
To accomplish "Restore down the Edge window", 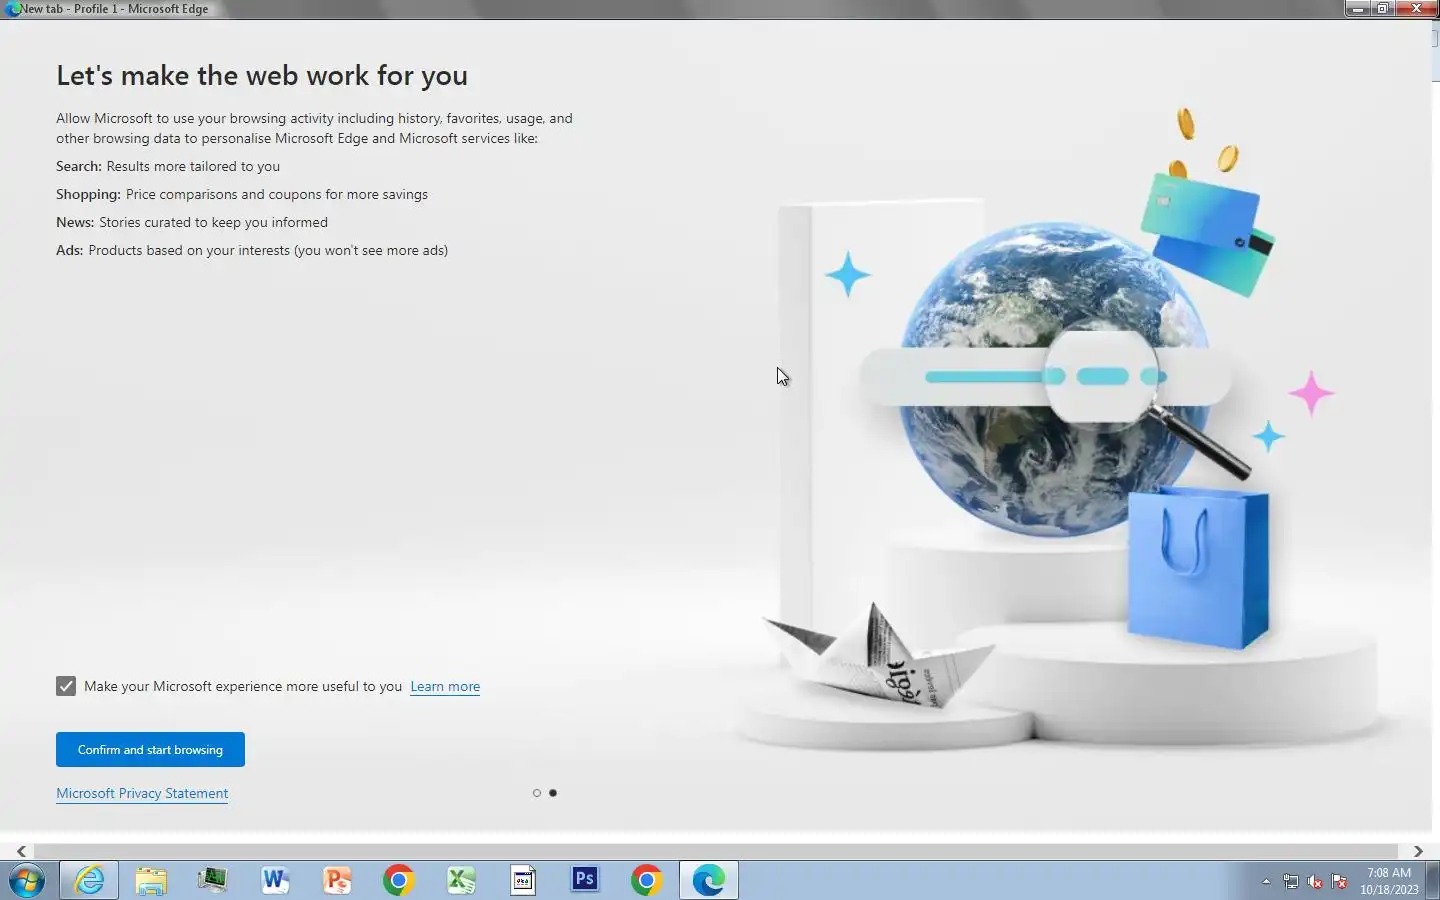I will (1382, 8).
